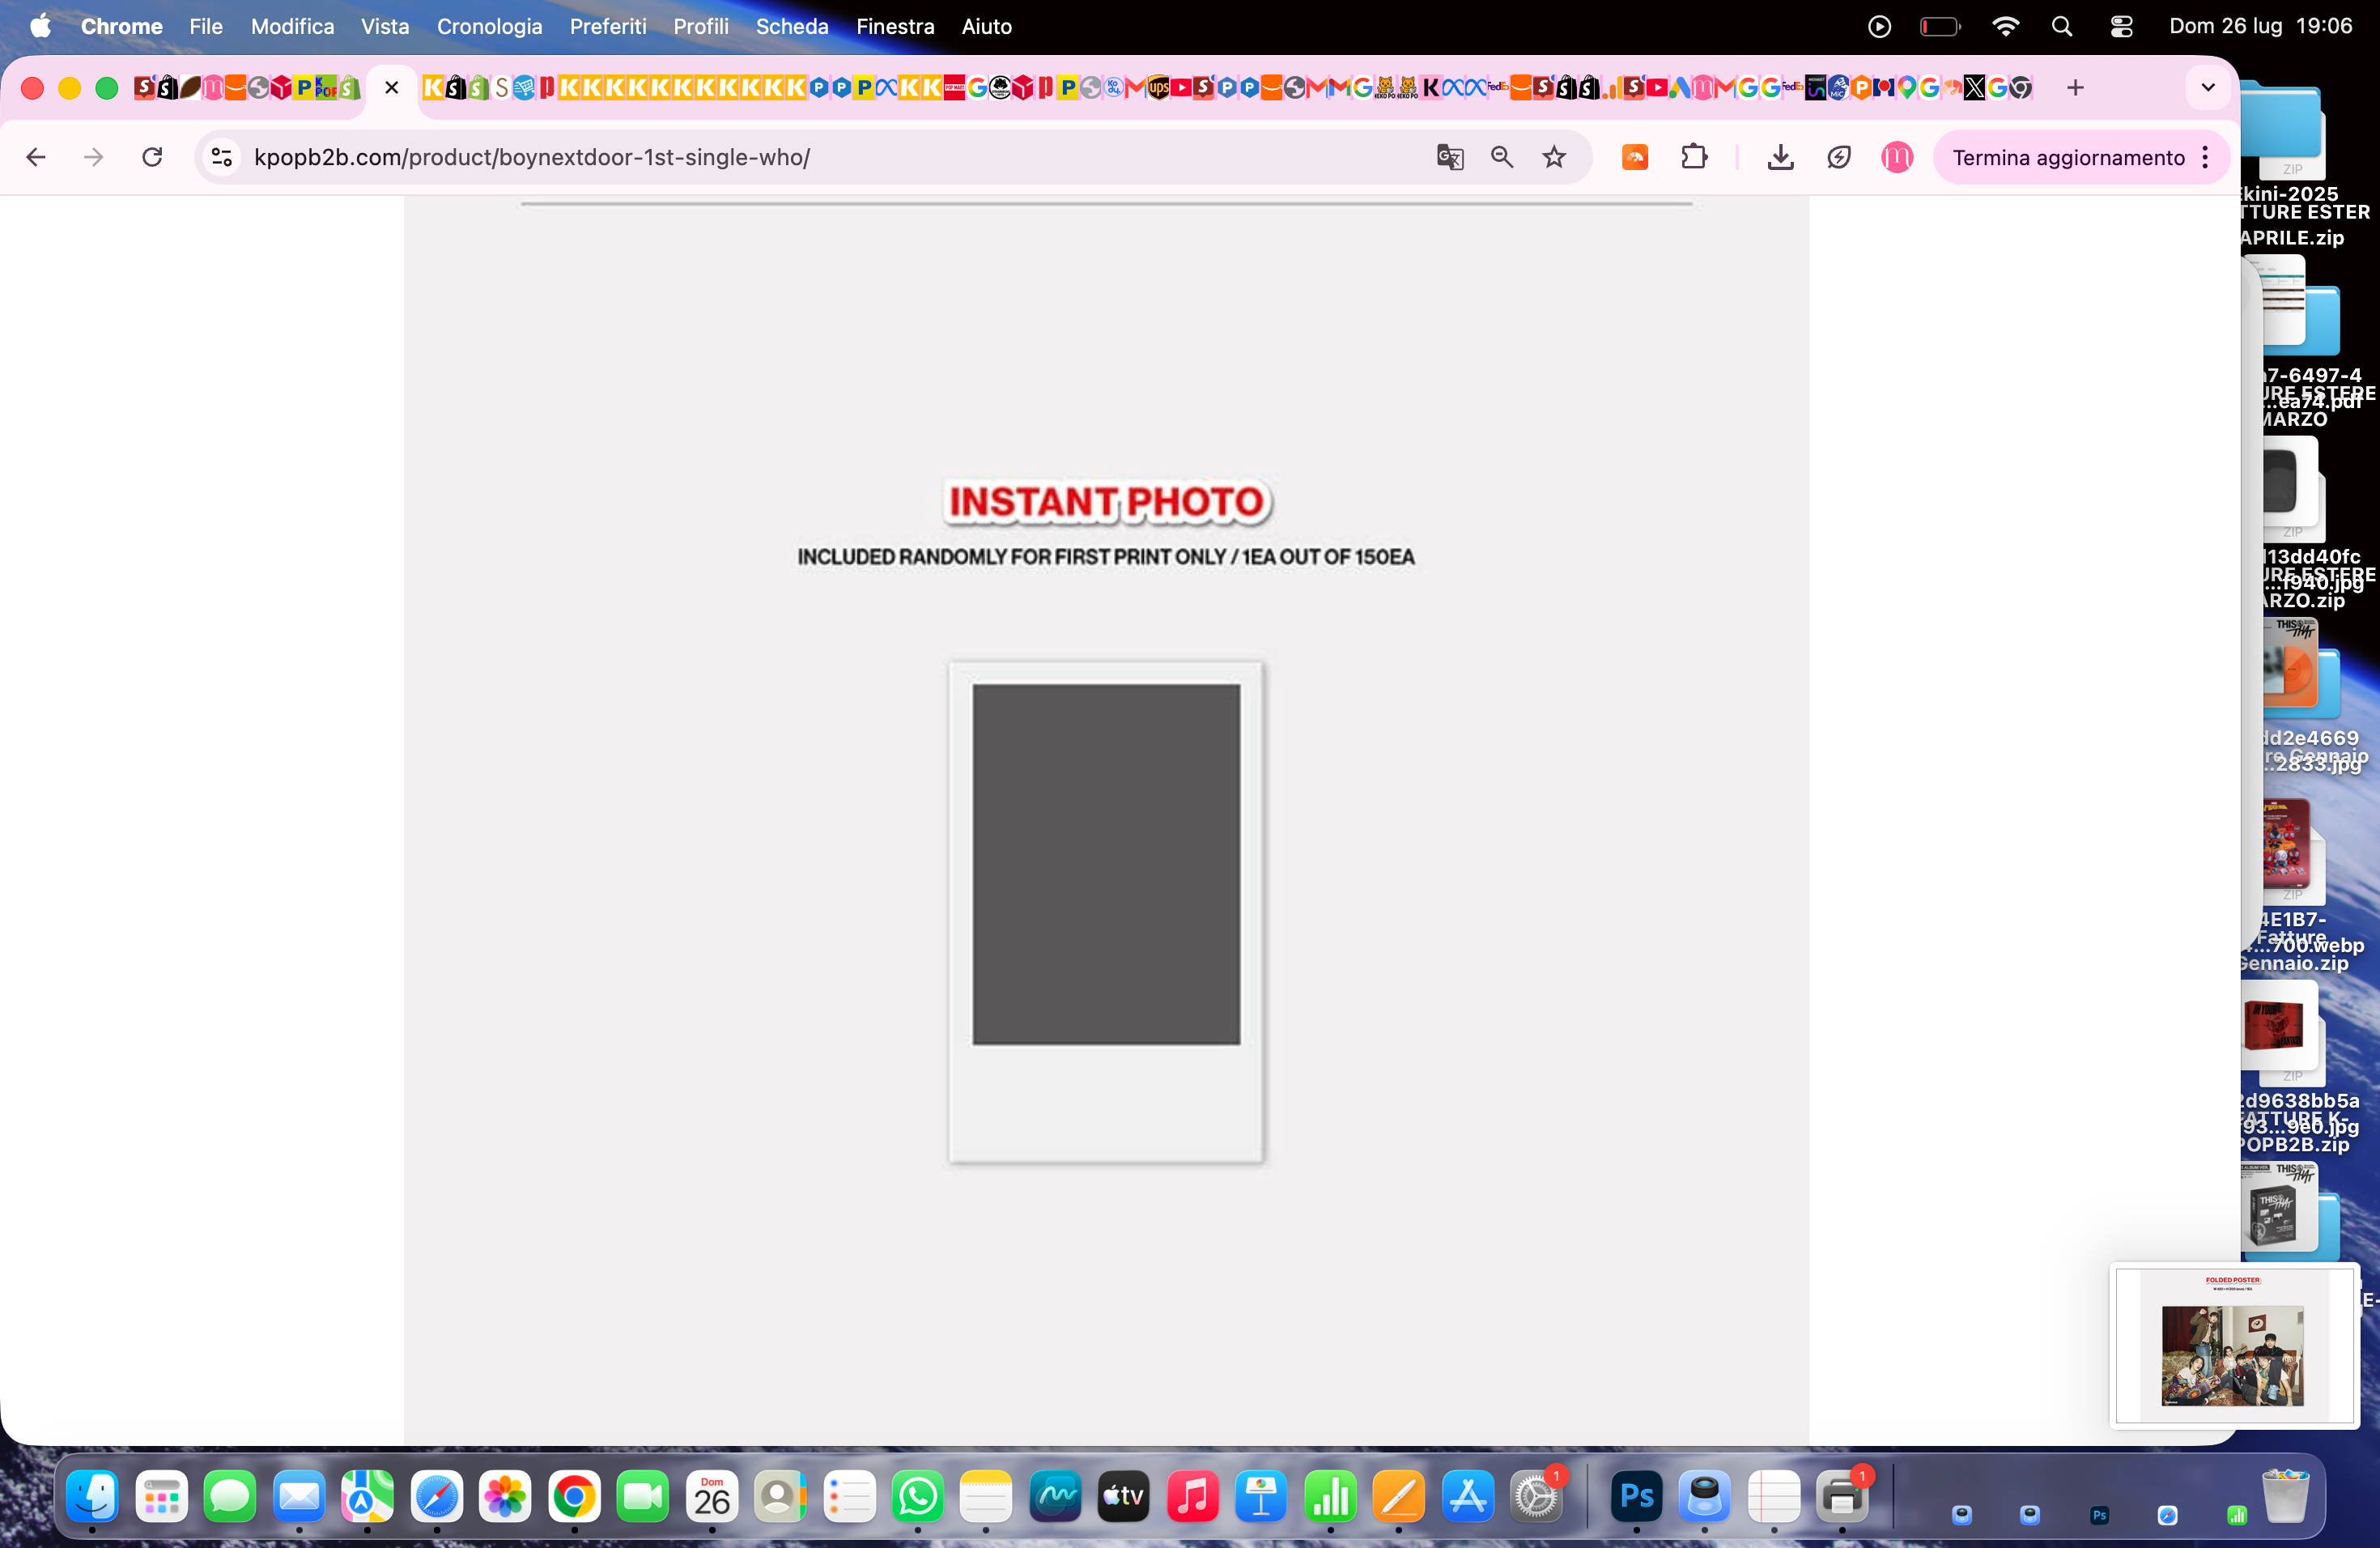2380x1548 pixels.
Task: Close the current active tab
Action: pyautogui.click(x=392, y=88)
